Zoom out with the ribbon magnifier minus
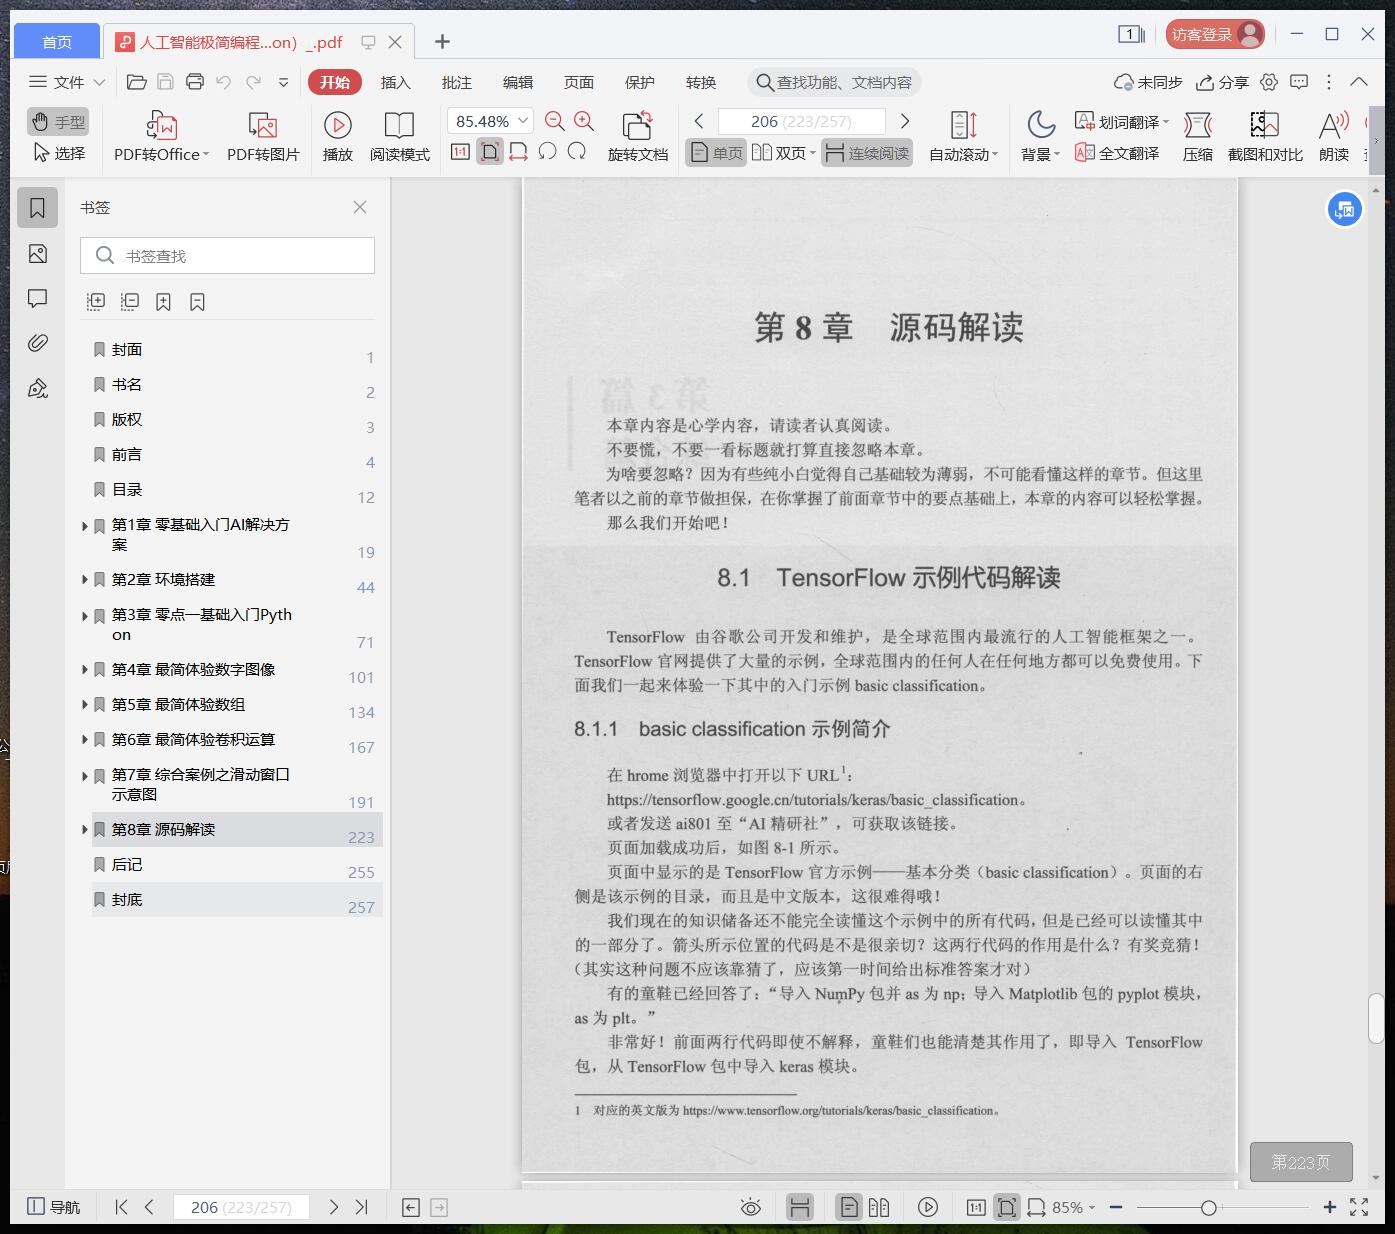The image size is (1395, 1234). 555,121
